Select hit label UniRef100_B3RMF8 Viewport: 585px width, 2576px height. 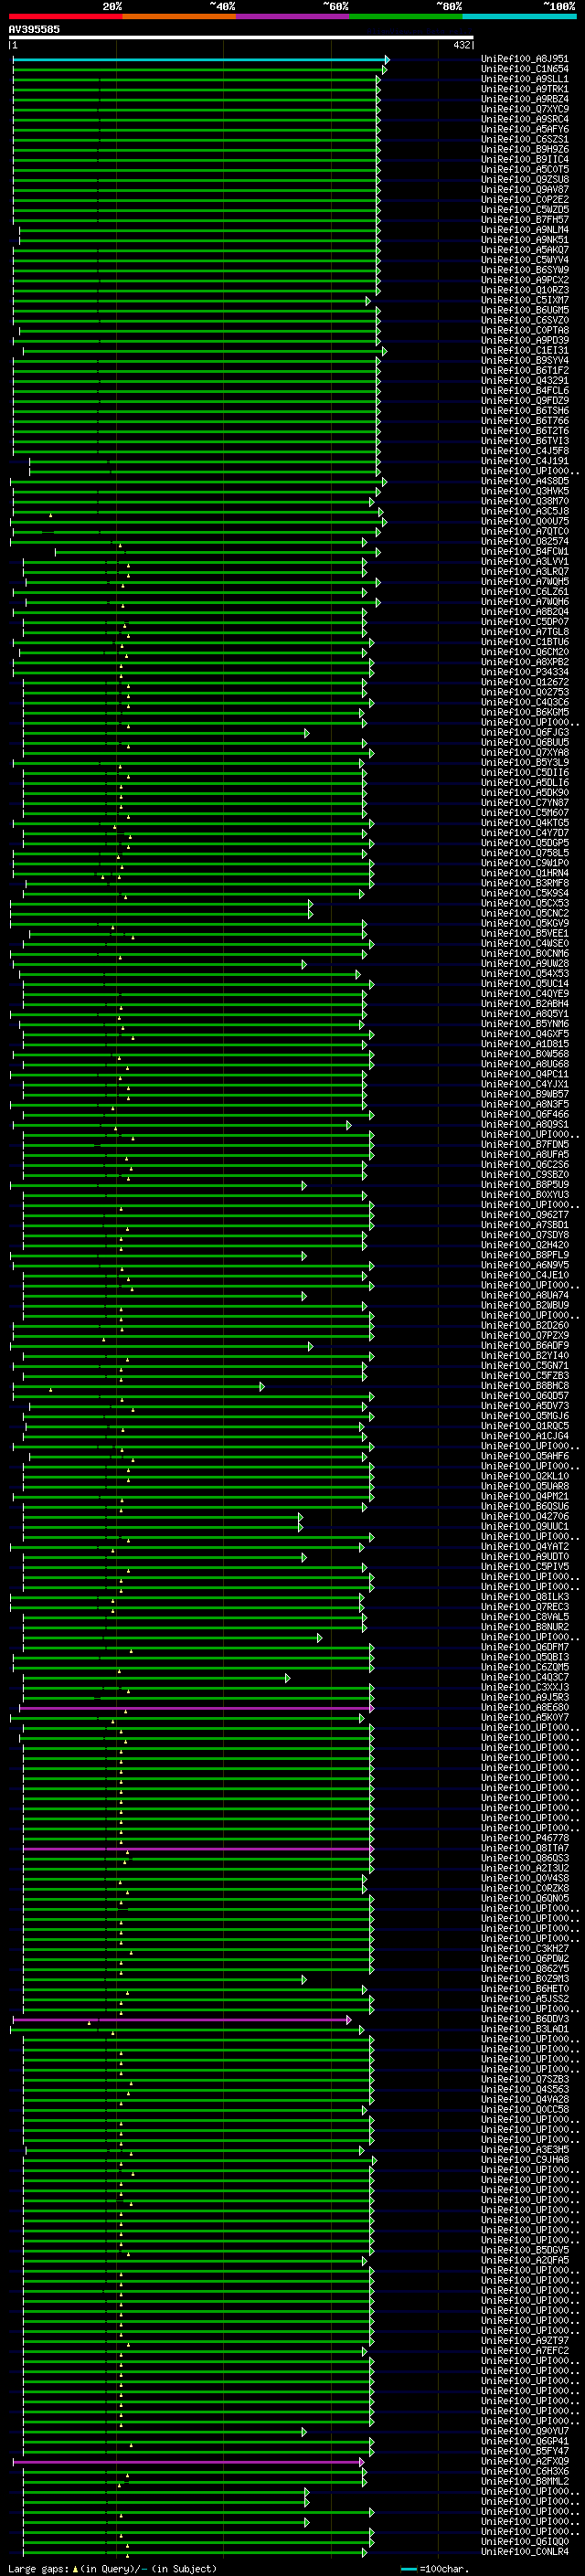tap(525, 883)
